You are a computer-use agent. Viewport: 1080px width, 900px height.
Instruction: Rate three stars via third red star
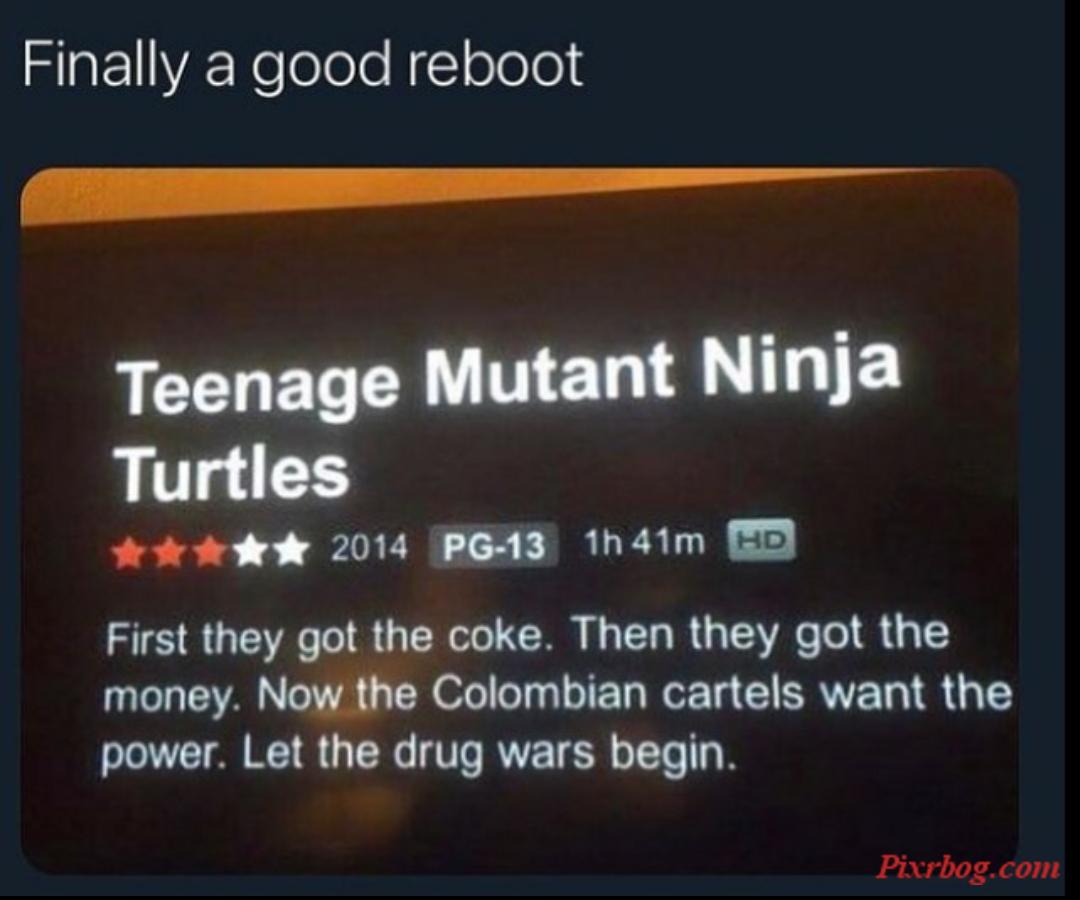[209, 551]
